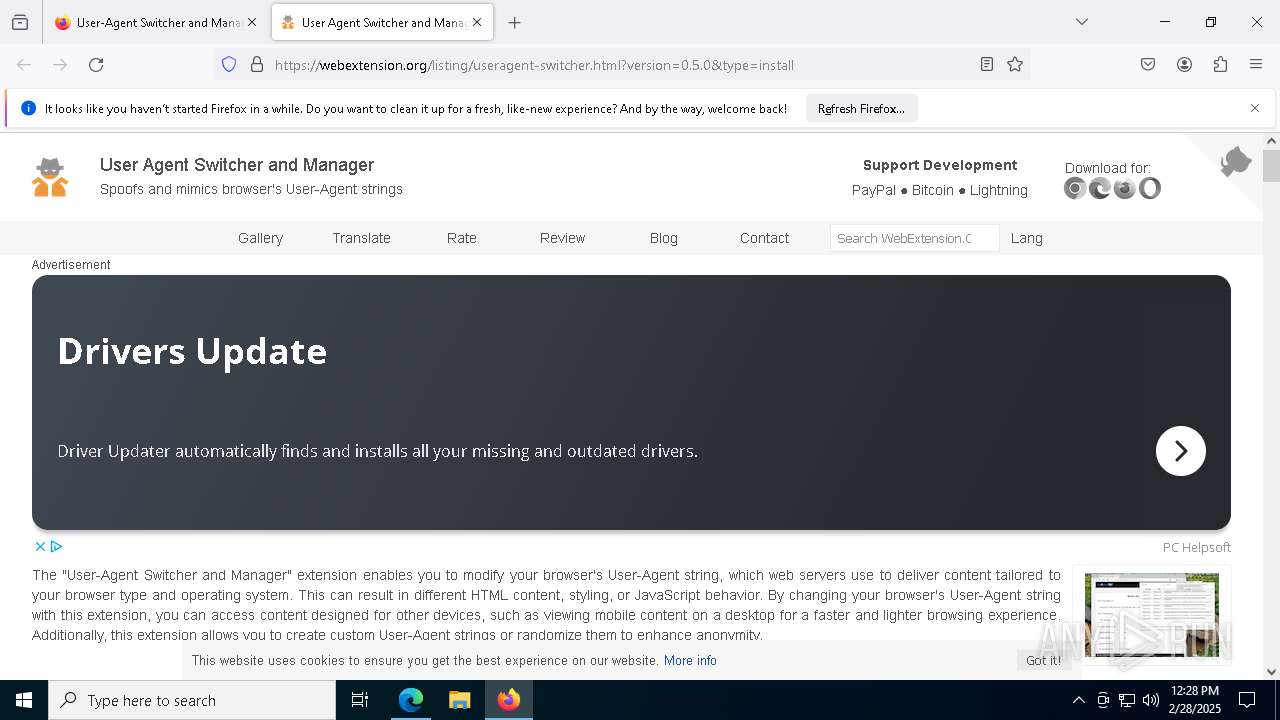Screen dimensions: 1280x720
Task: Open AdChoices triangle icon
Action: (57, 546)
